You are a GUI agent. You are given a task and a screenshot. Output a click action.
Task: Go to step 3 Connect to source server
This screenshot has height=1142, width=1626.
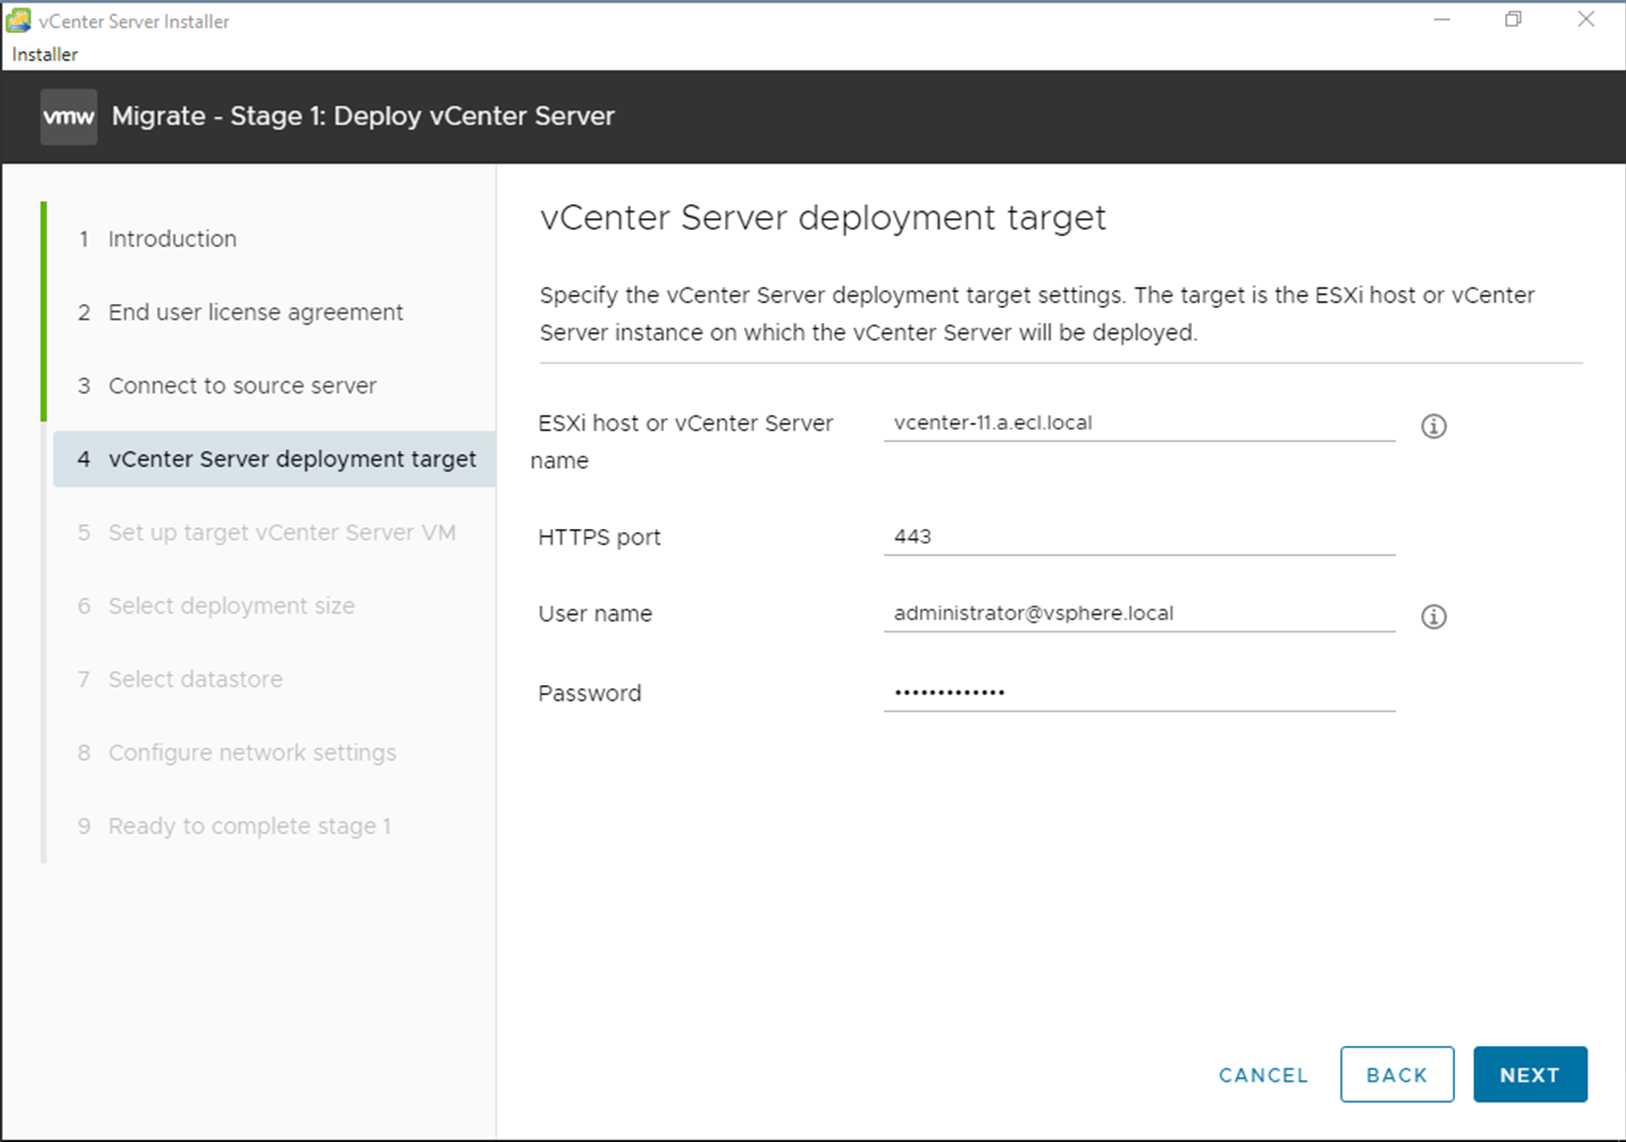click(x=227, y=386)
